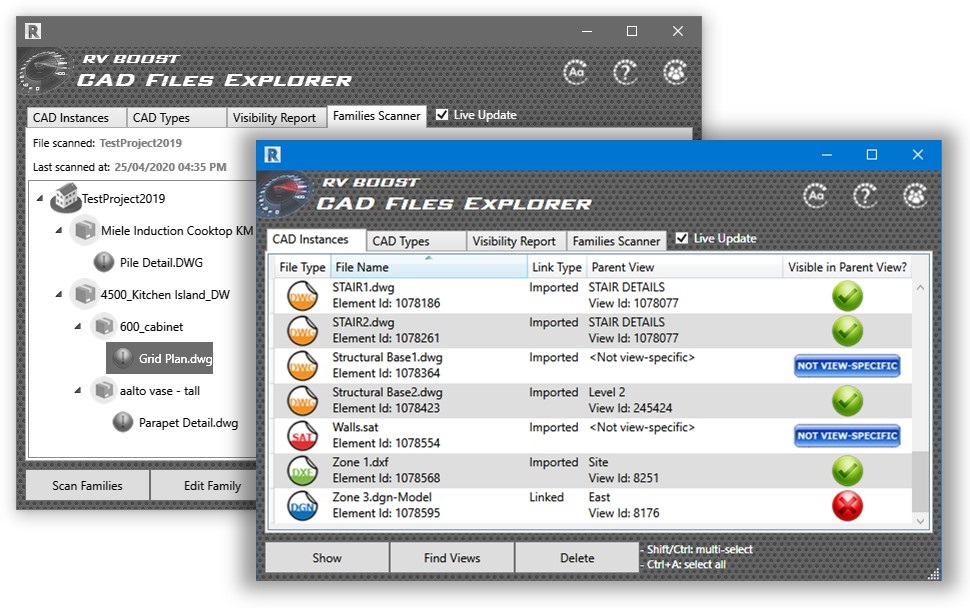The height and width of the screenshot is (608, 970).
Task: Open Visibility Report tab in front window
Action: pos(516,241)
